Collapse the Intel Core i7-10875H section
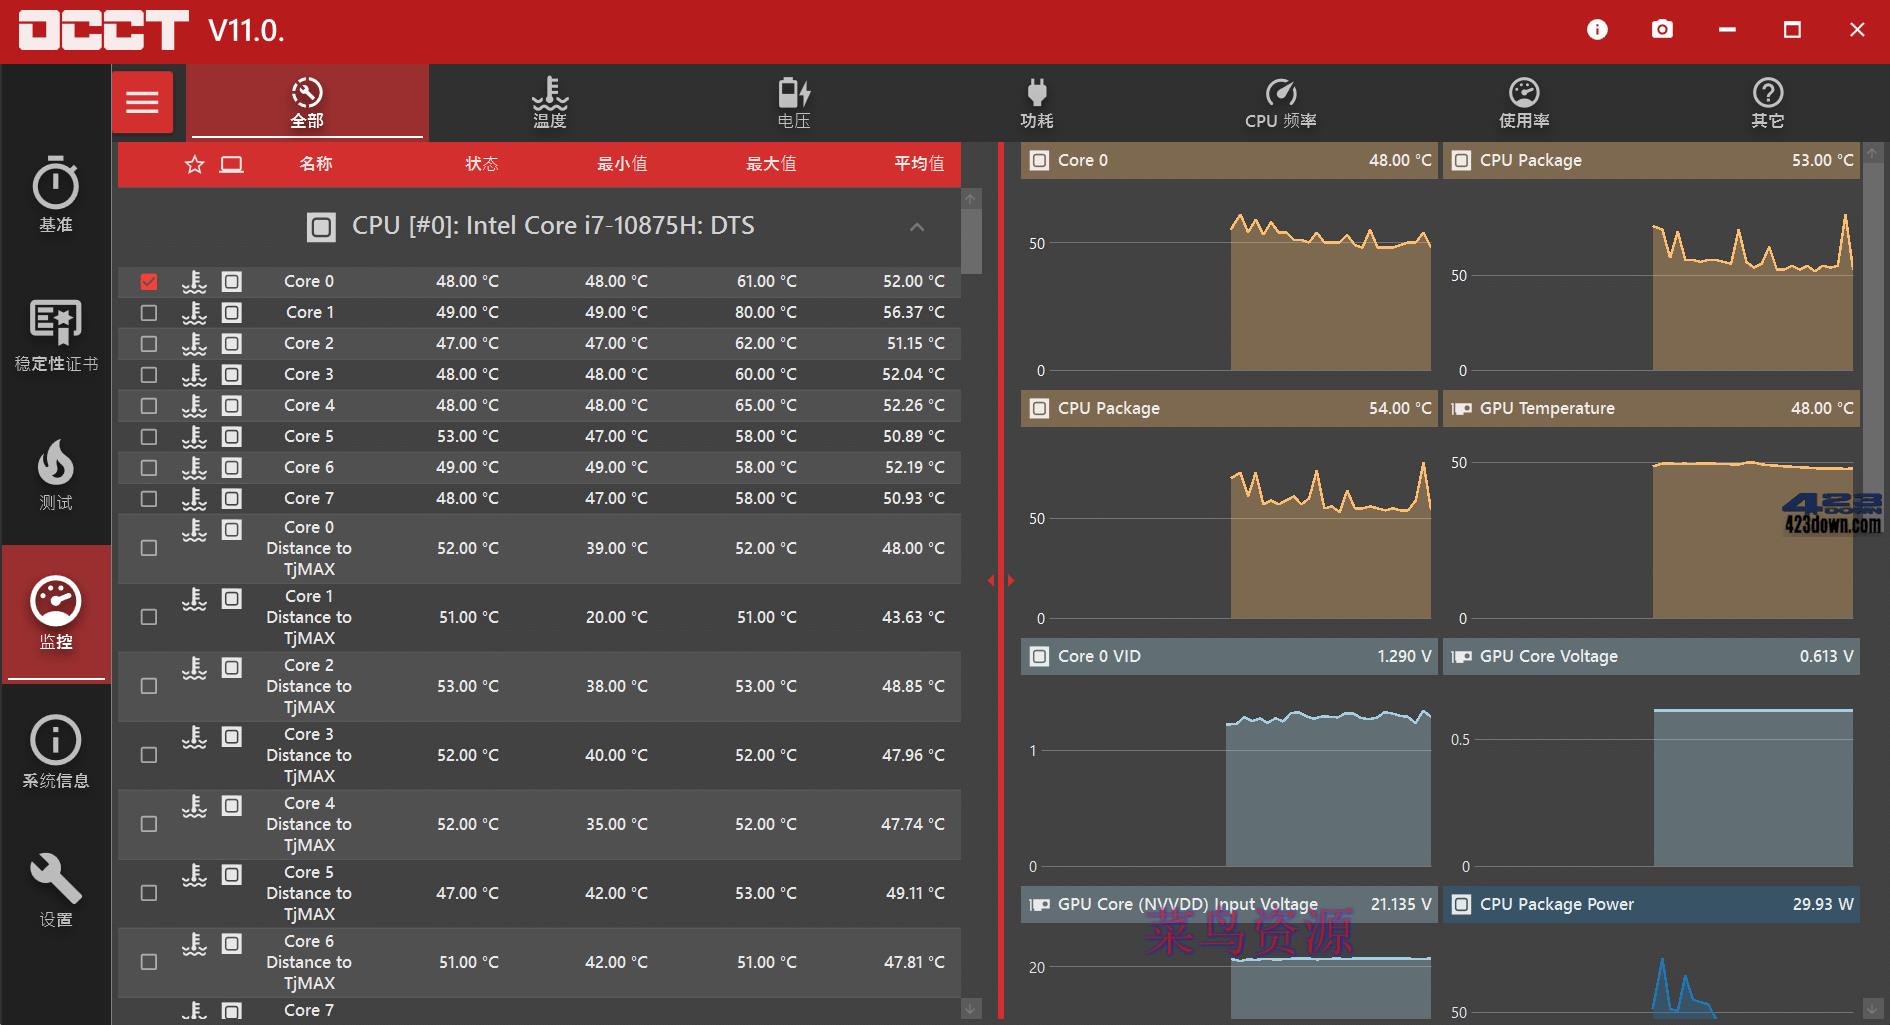Image resolution: width=1890 pixels, height=1025 pixels. click(917, 226)
